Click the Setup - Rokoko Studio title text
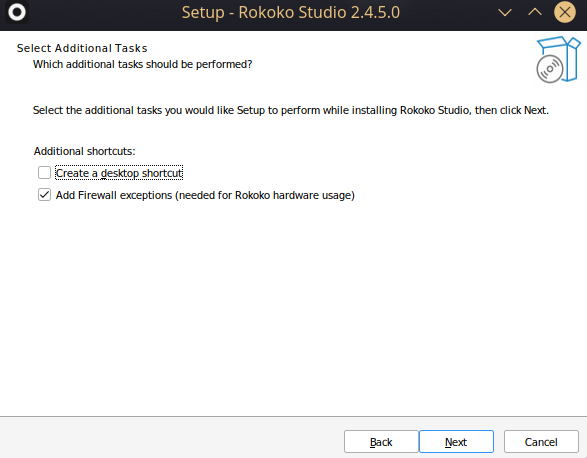587x458 pixels. 291,12
